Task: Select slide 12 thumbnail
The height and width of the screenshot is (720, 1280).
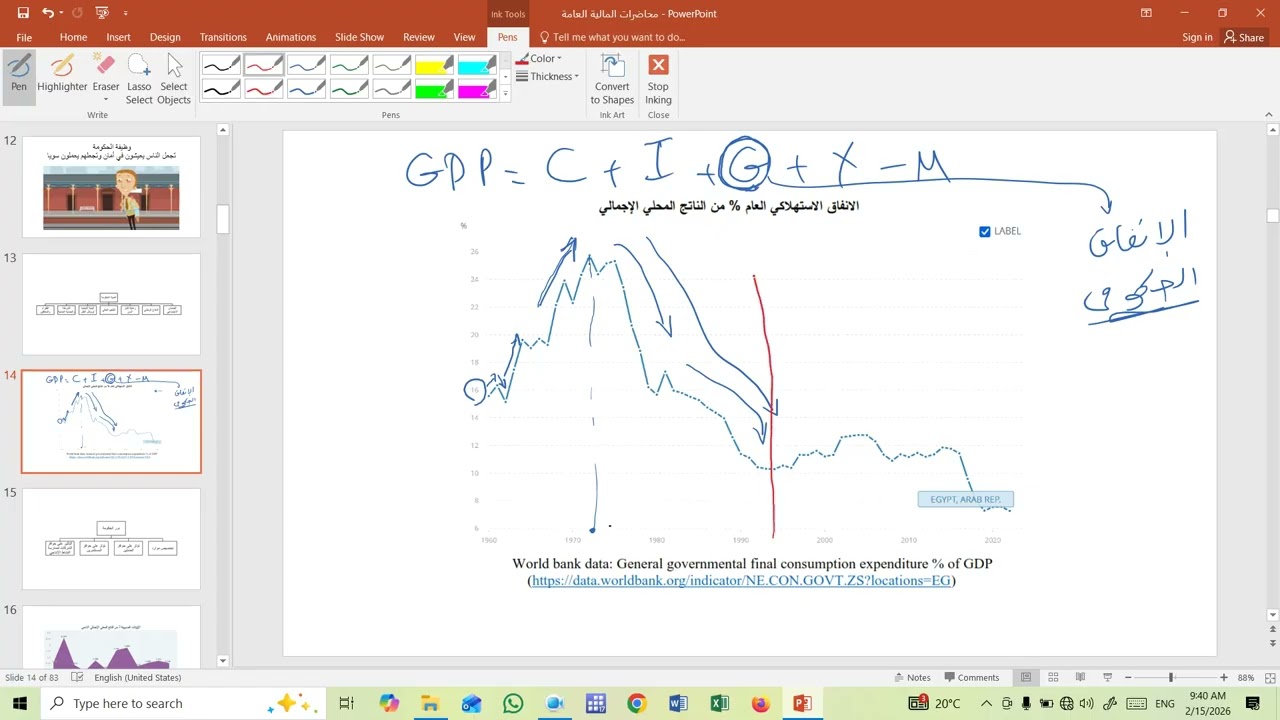Action: [111, 186]
